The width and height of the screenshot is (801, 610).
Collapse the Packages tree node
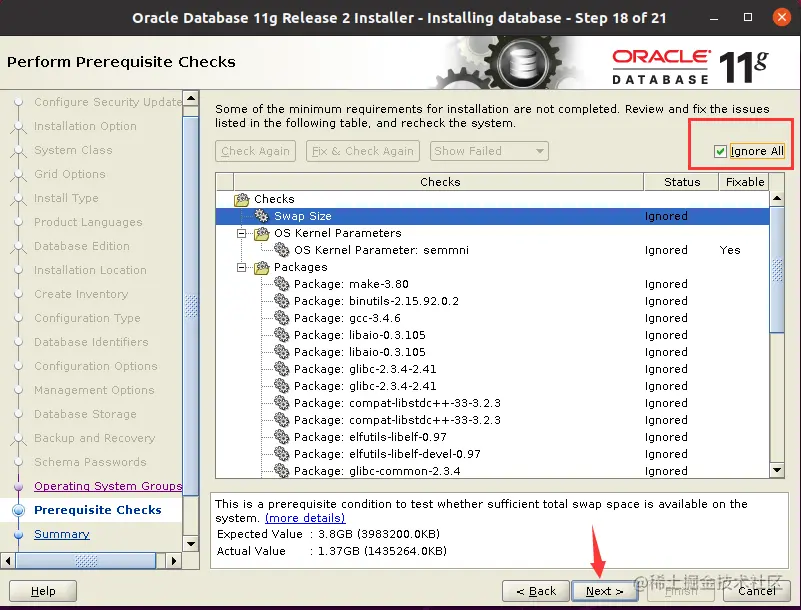coord(242,267)
